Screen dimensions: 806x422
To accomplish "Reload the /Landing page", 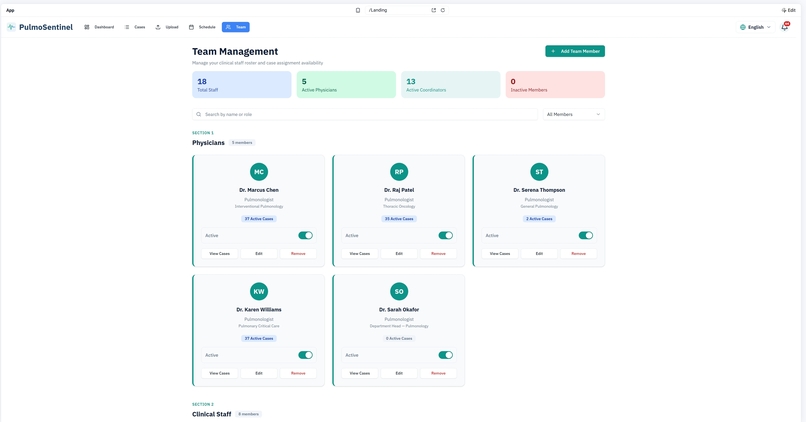I will click(x=443, y=10).
